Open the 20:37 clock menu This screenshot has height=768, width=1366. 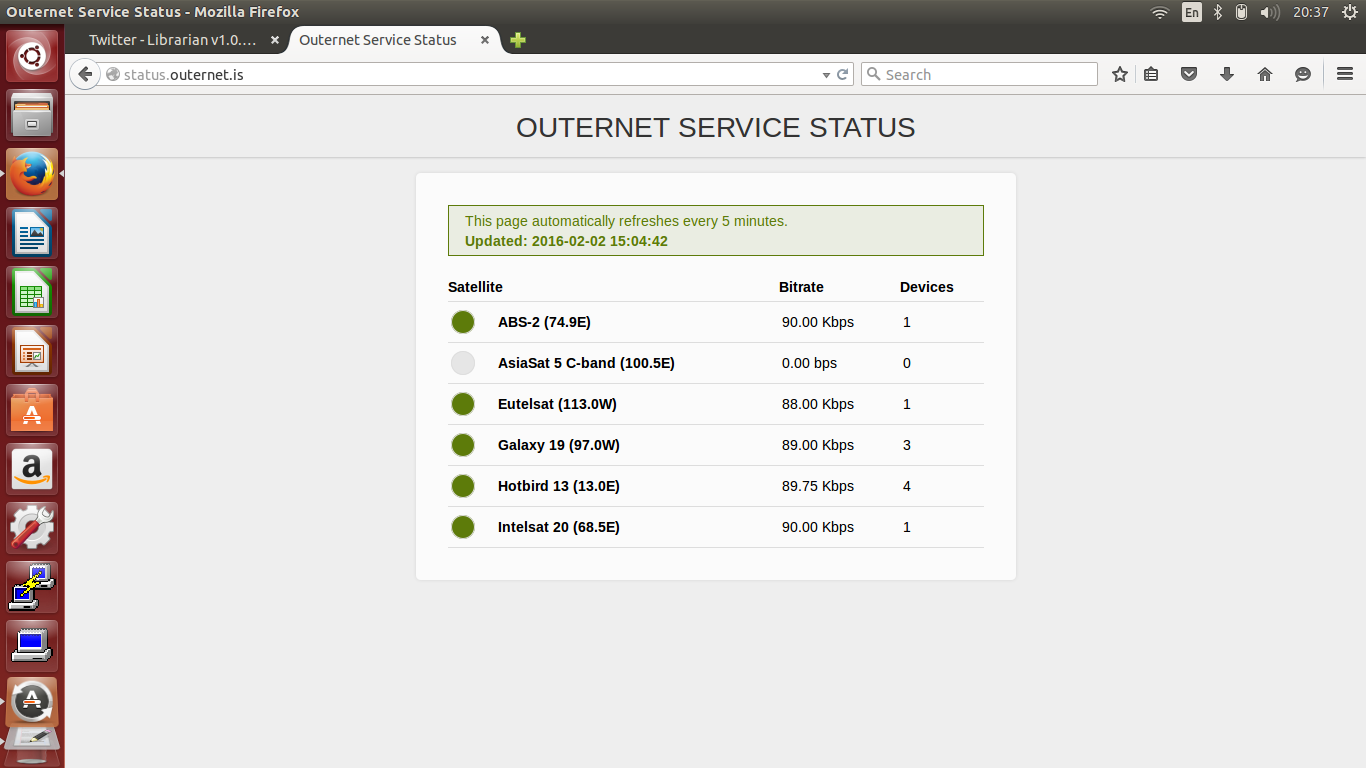click(x=1310, y=12)
